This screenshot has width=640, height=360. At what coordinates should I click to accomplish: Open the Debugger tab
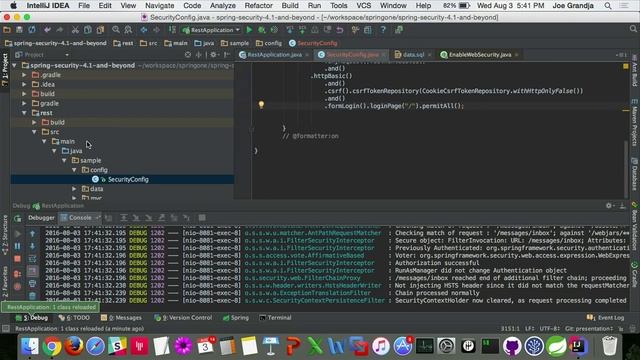(x=41, y=218)
